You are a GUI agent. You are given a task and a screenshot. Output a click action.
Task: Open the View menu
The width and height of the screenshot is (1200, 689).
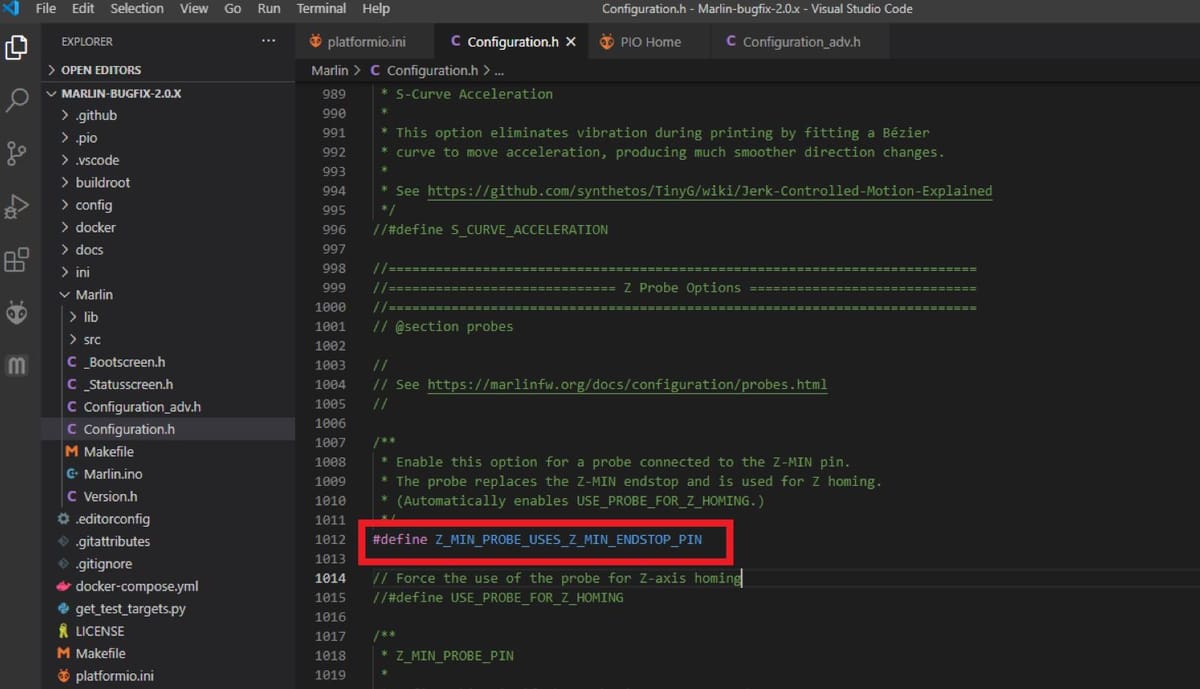point(194,9)
